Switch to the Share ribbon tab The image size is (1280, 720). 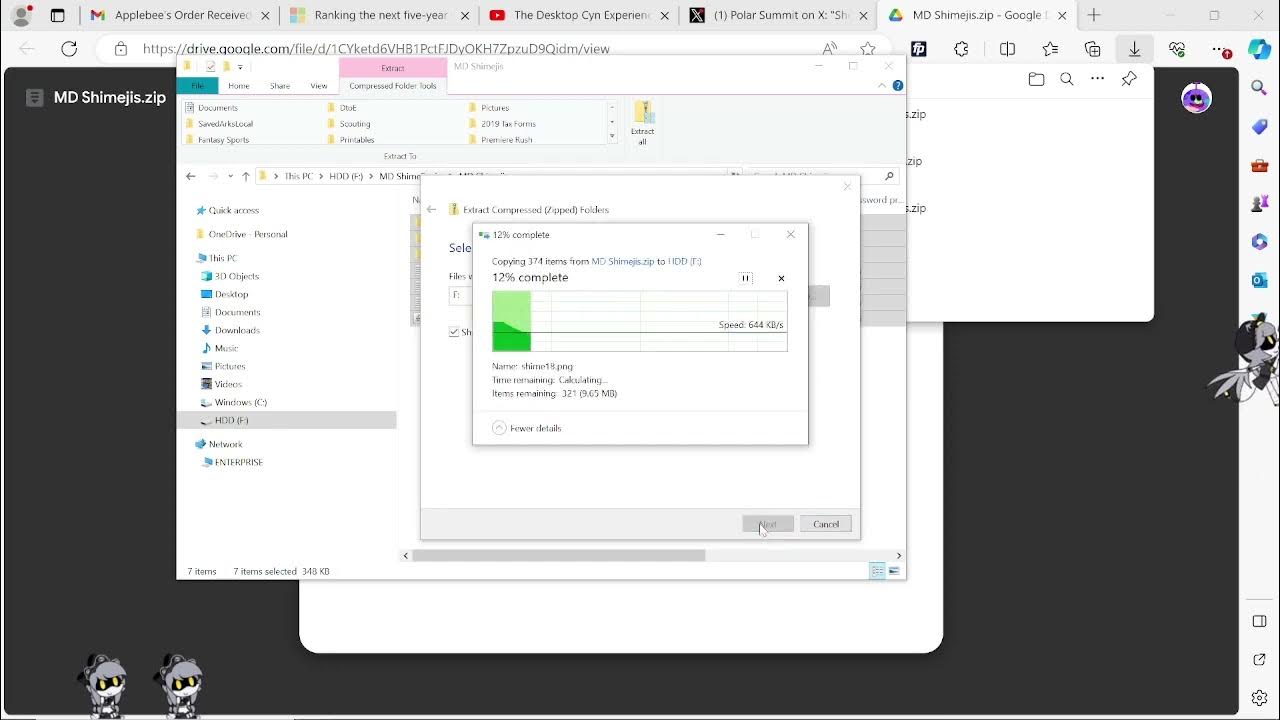pos(280,86)
